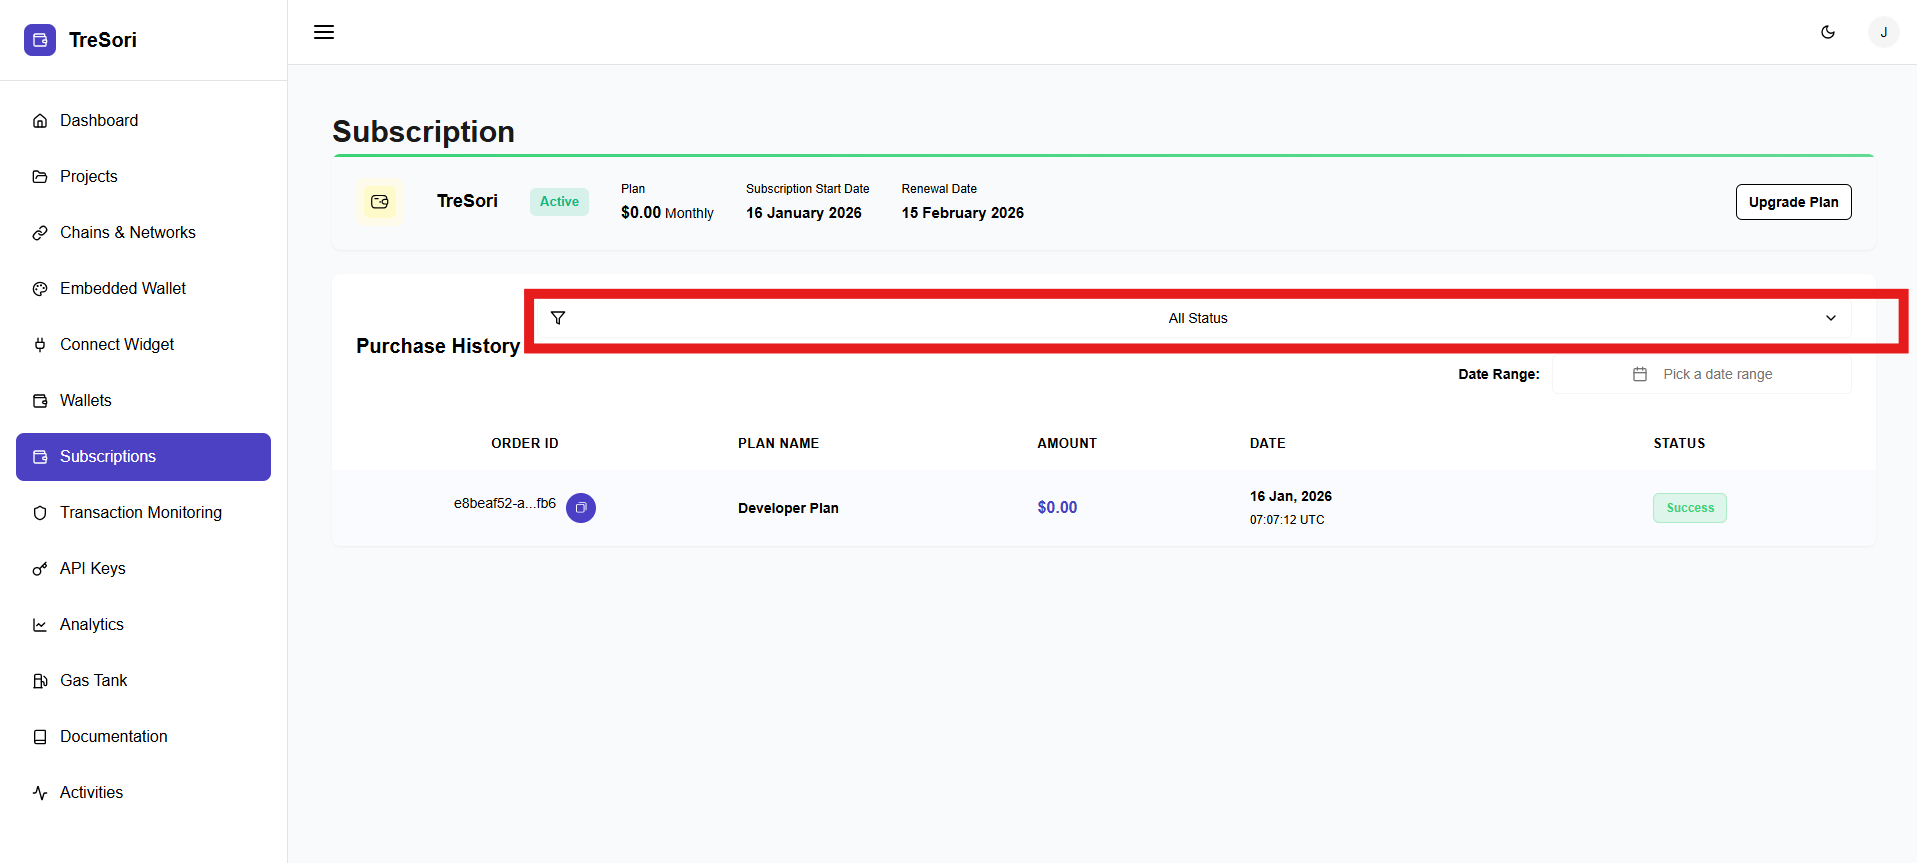Copy the order ID e8beaf52
This screenshot has height=863, width=1917.
(580, 508)
